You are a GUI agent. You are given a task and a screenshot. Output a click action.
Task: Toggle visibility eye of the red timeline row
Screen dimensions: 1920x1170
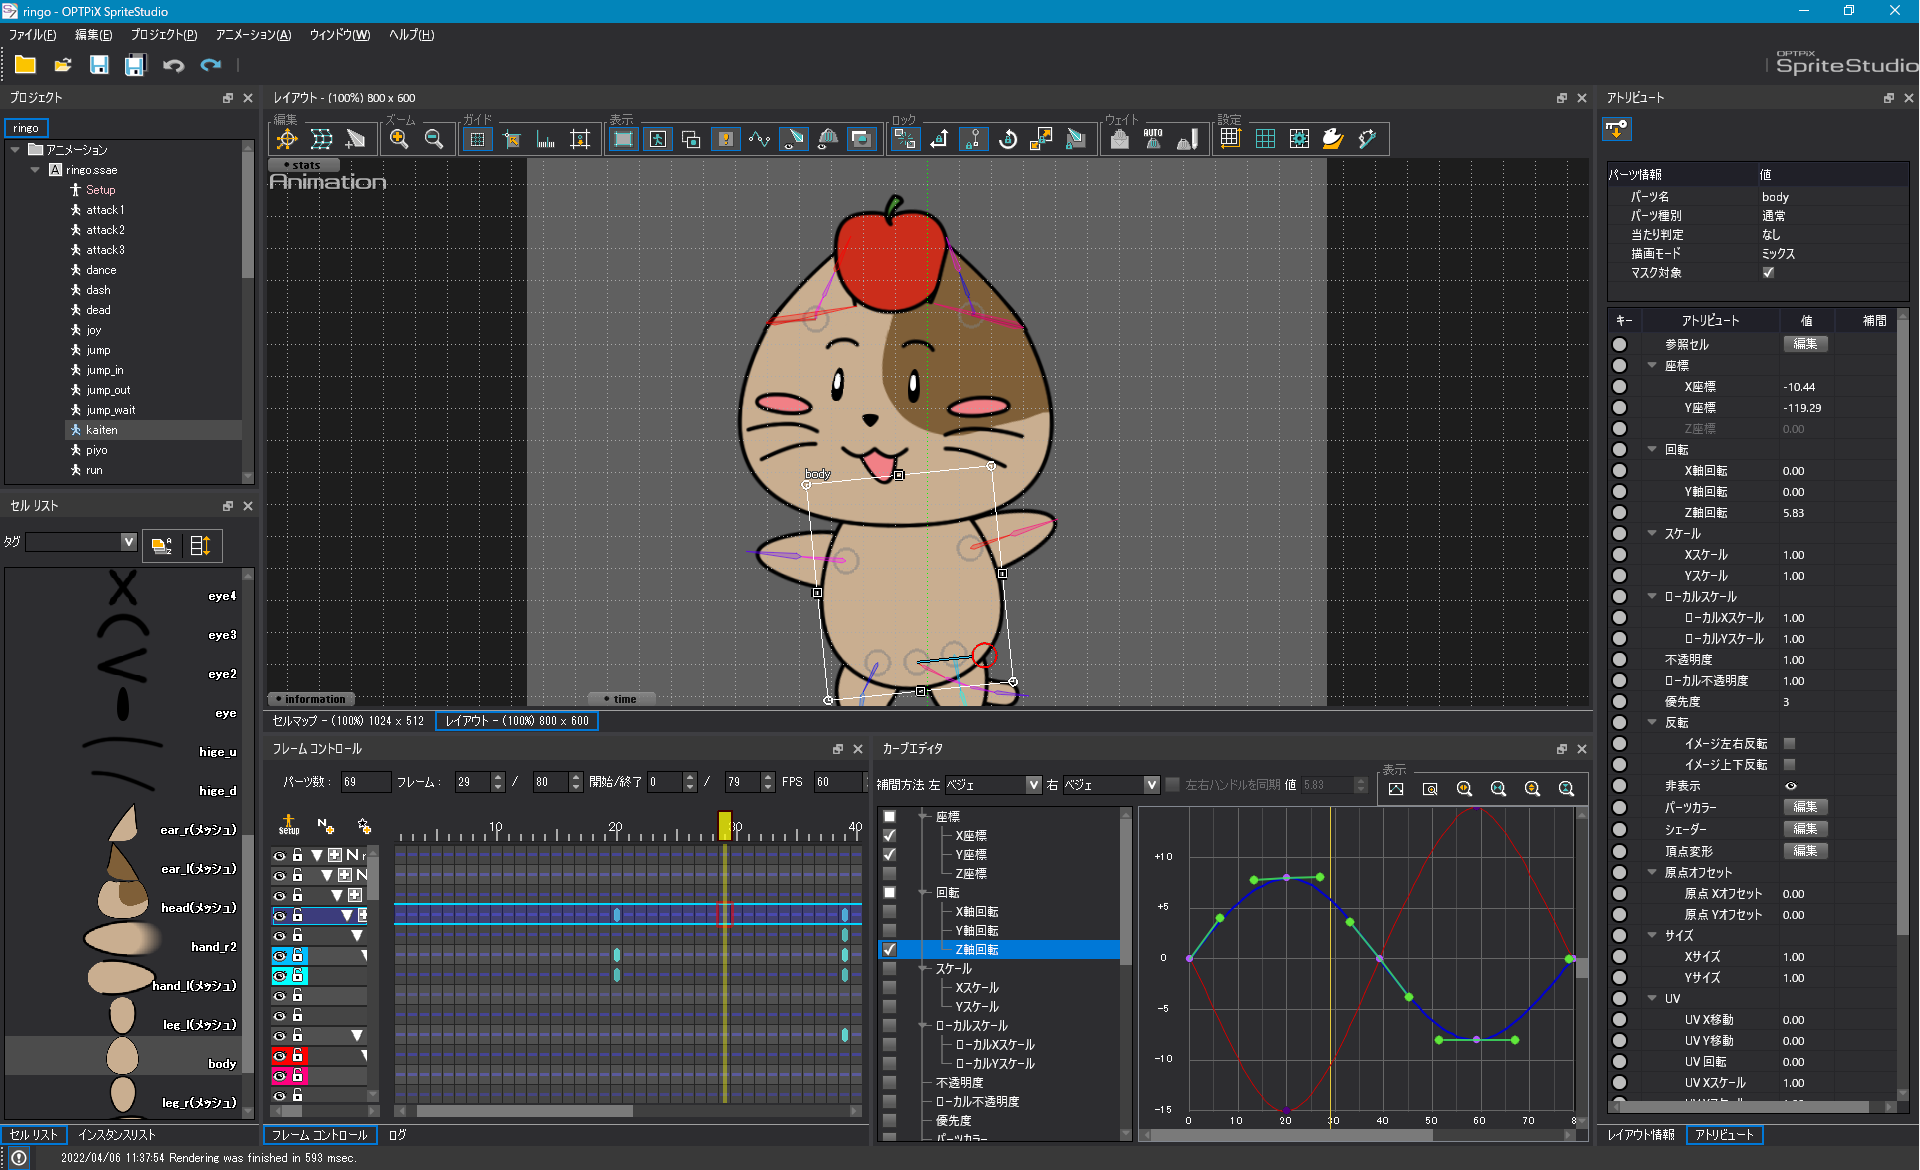pos(280,1056)
